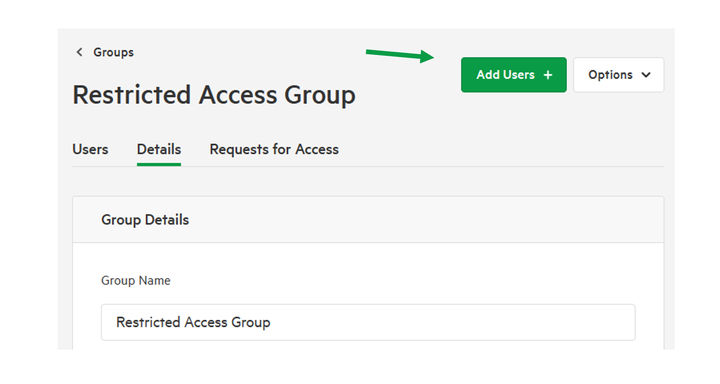Click the word Group in the page heading
Screen dimensions: 720x384
click(320, 96)
